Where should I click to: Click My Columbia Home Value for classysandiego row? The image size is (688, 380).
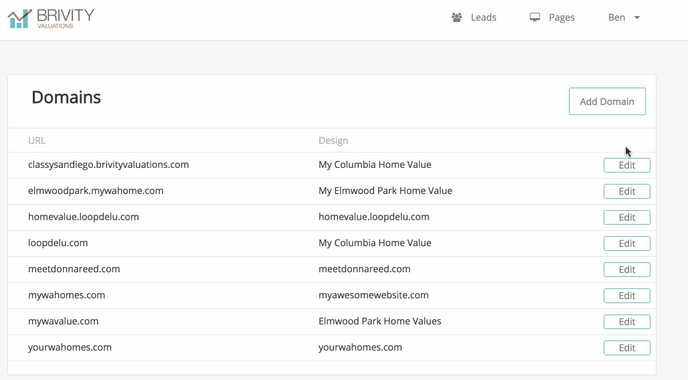point(375,165)
